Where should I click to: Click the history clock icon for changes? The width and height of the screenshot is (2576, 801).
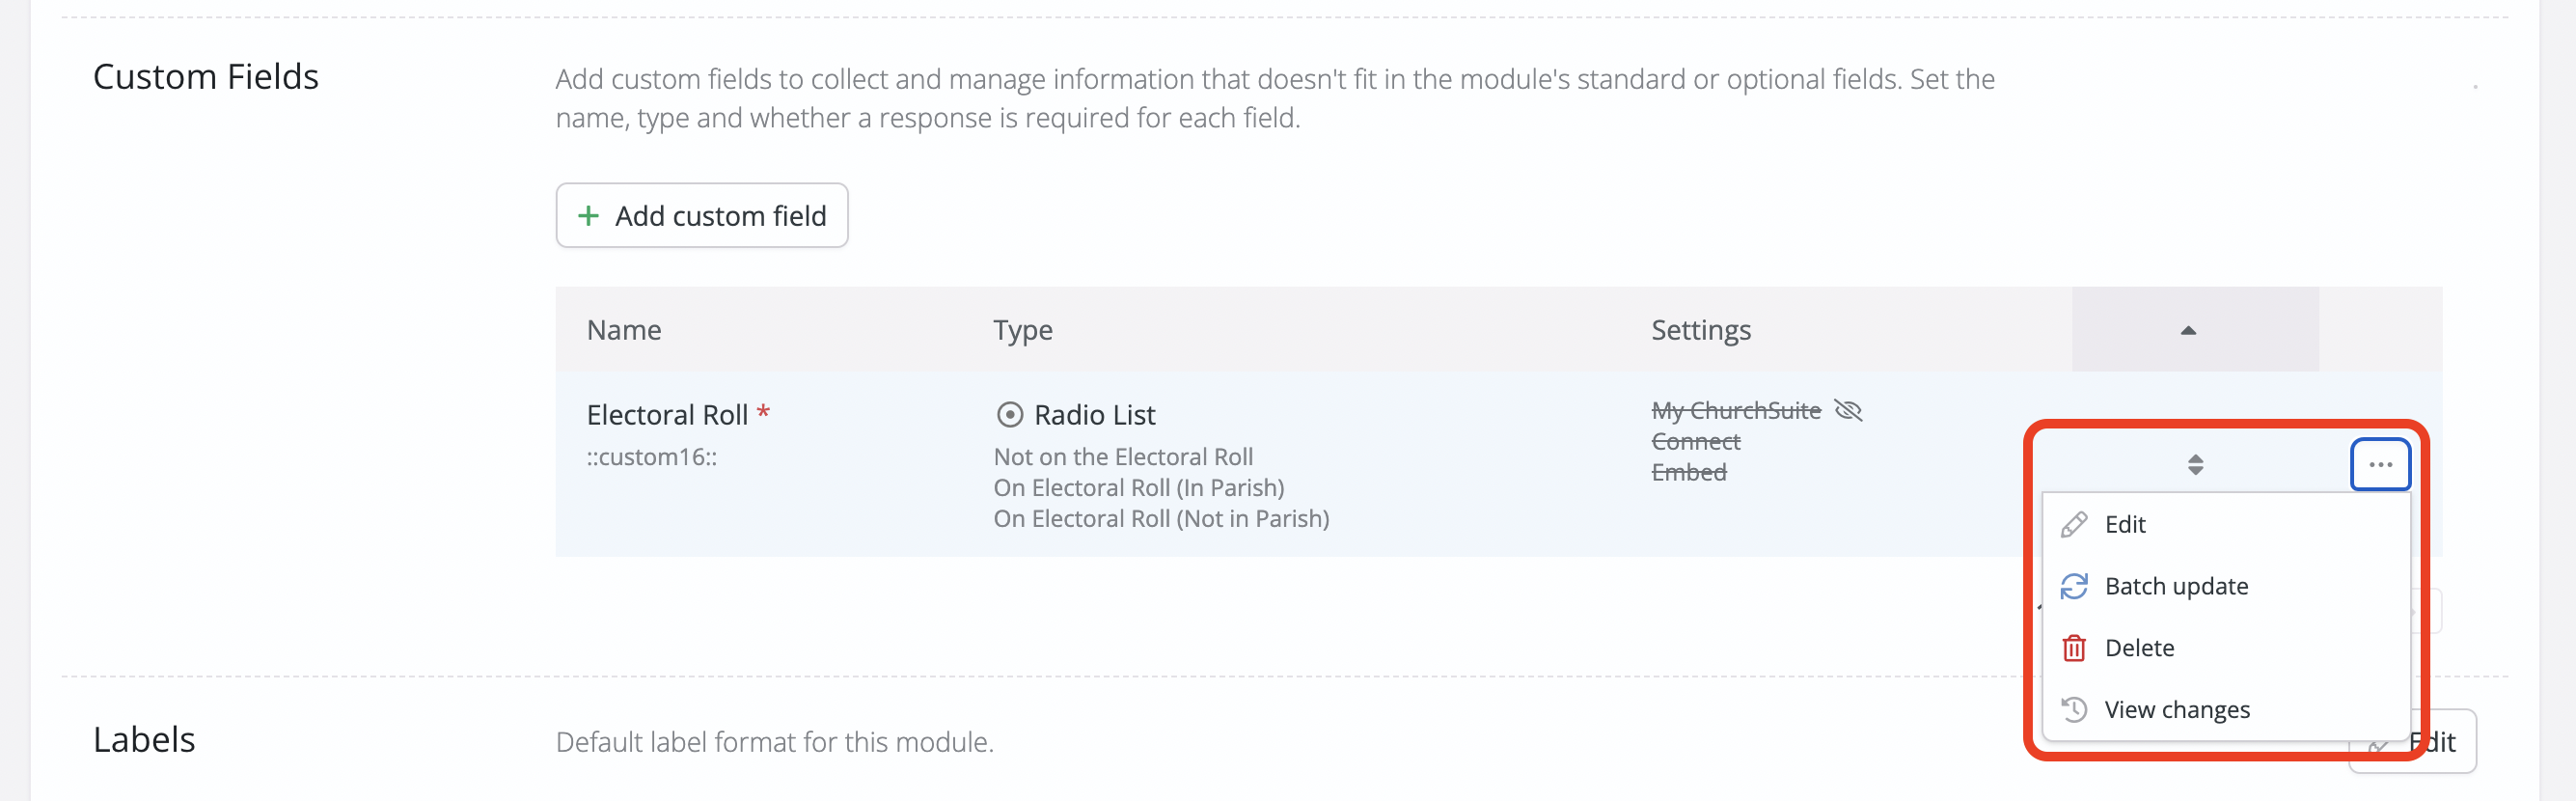pos(2074,709)
